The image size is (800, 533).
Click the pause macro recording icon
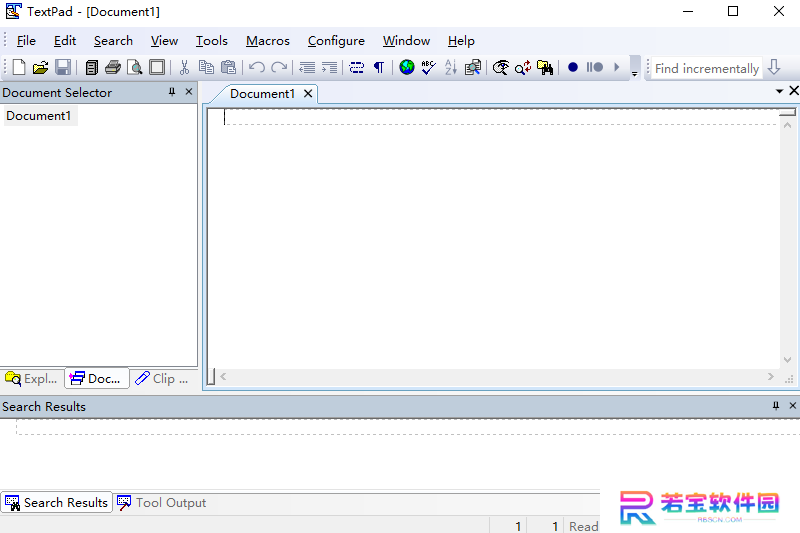point(595,67)
